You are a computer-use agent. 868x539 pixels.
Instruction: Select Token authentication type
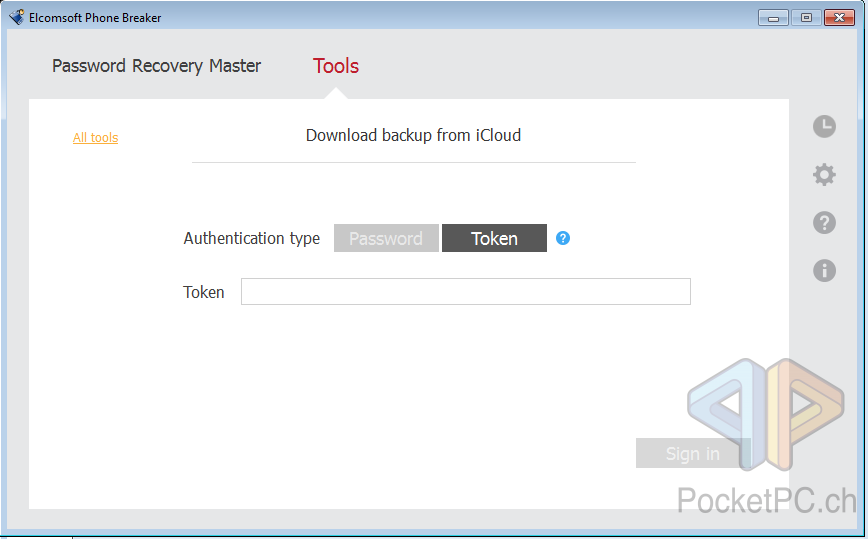(494, 238)
